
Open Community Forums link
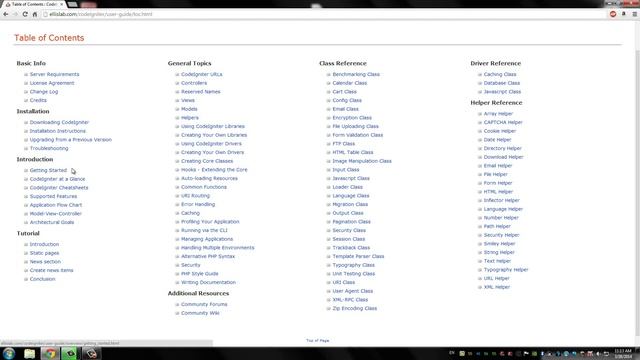coord(204,304)
